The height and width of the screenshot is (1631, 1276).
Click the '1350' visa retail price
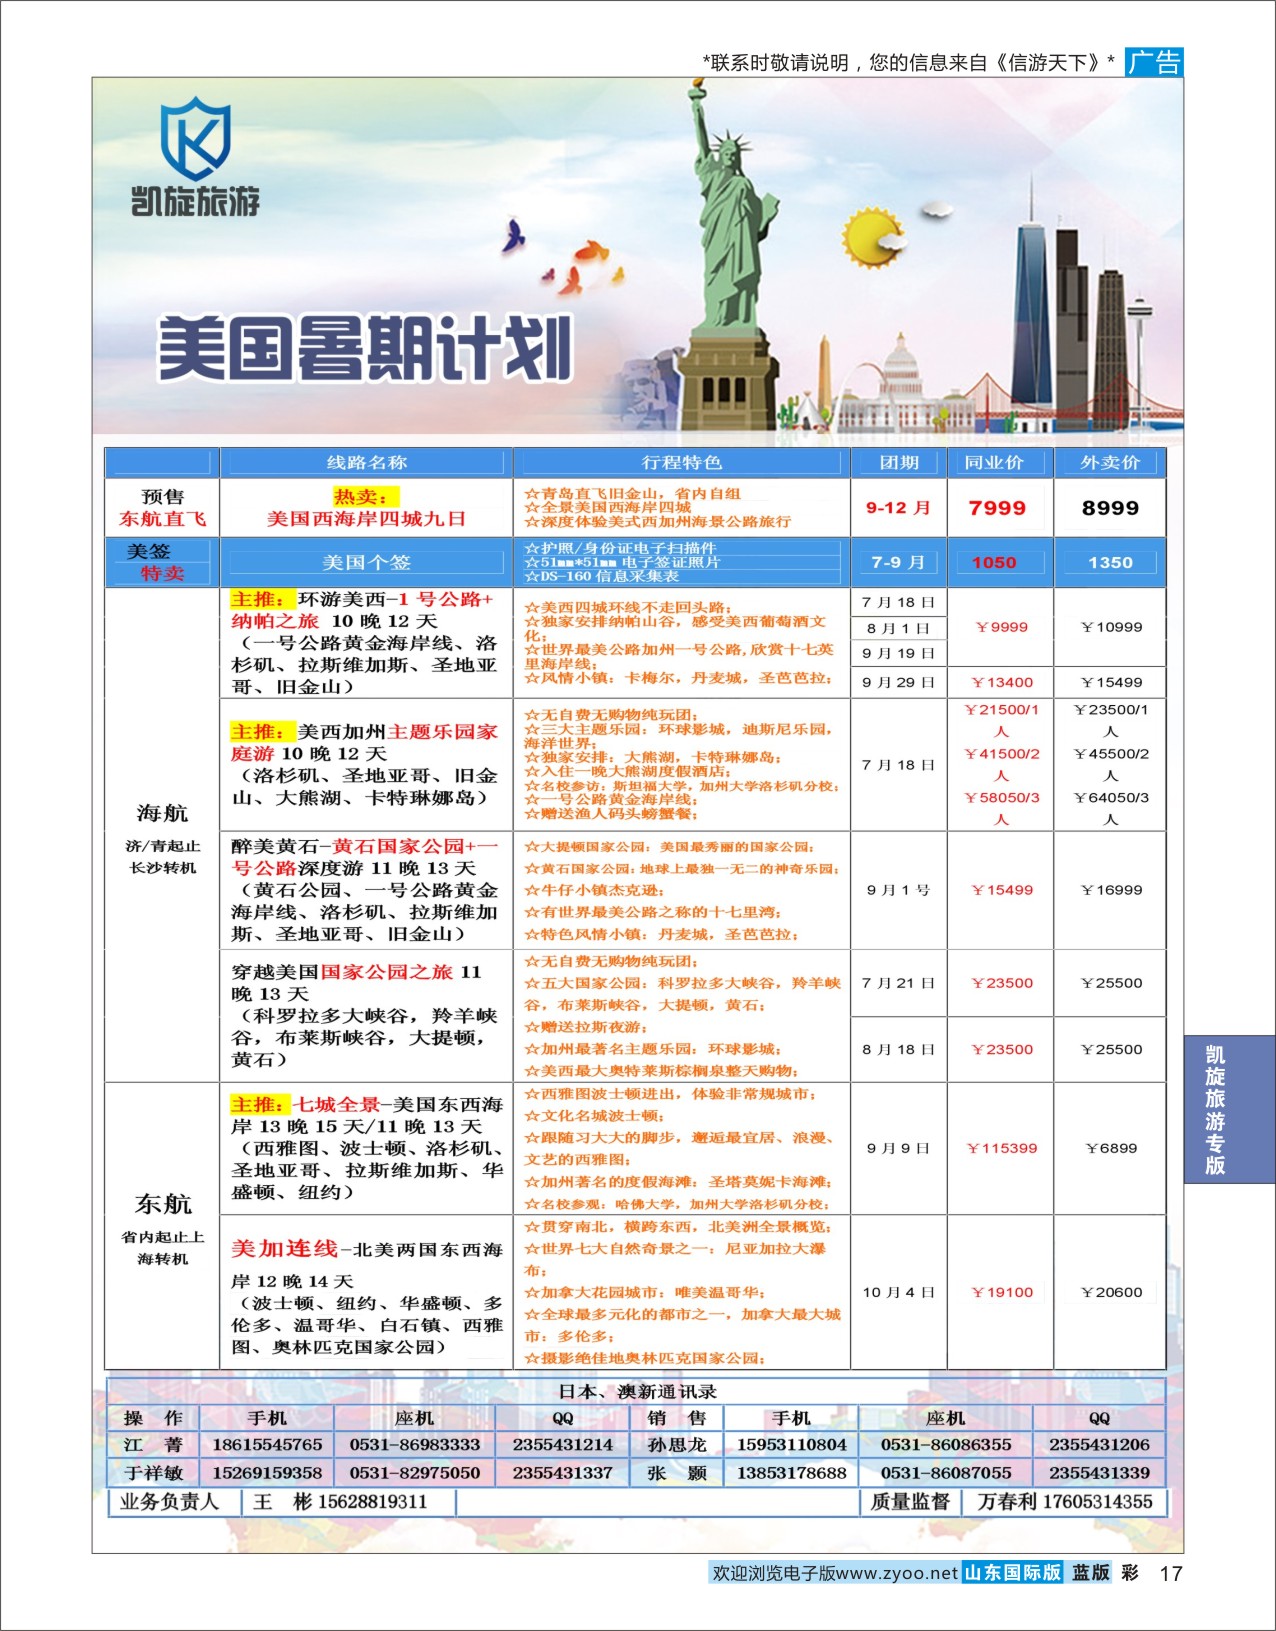1110,562
